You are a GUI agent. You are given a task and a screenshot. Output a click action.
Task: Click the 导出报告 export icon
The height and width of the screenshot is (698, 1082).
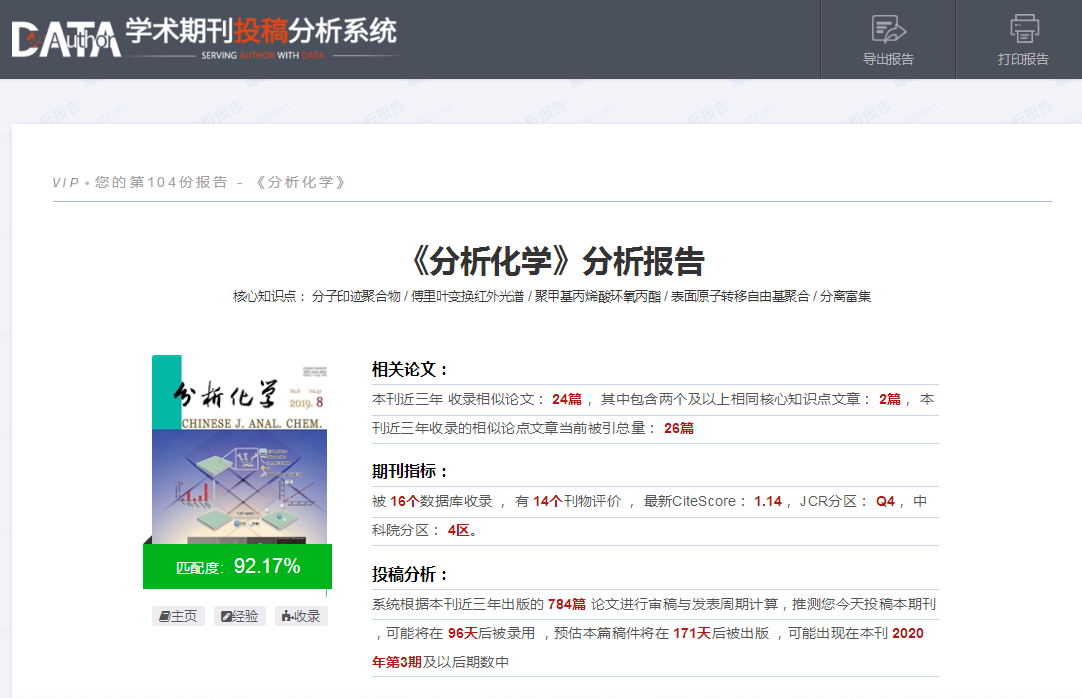click(x=888, y=28)
